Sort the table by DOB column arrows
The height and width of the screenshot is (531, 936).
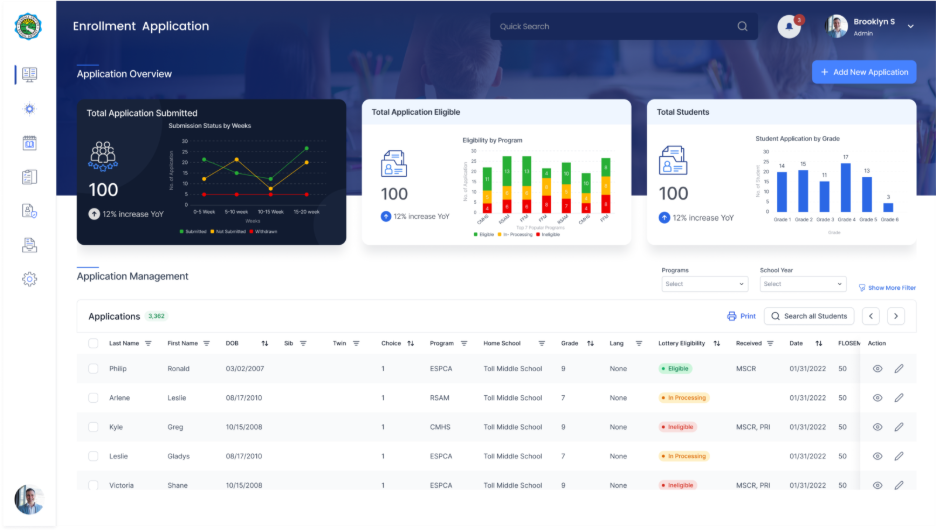tap(265, 343)
